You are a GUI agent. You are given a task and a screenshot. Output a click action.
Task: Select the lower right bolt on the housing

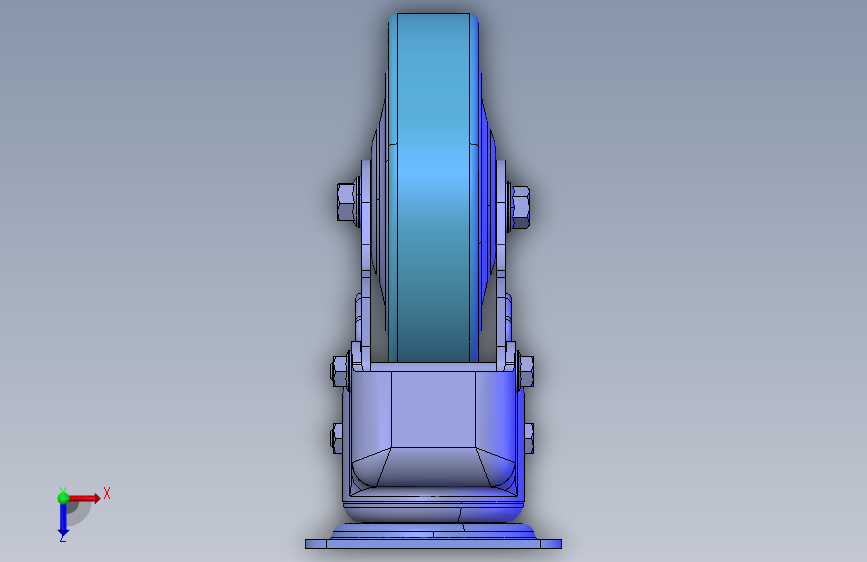click(529, 438)
